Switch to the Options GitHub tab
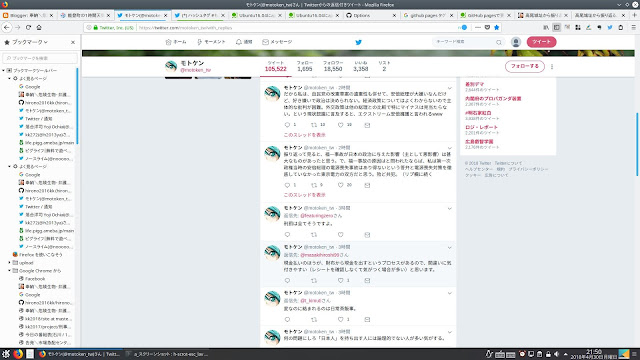The width and height of the screenshot is (640, 360). pyautogui.click(x=371, y=16)
